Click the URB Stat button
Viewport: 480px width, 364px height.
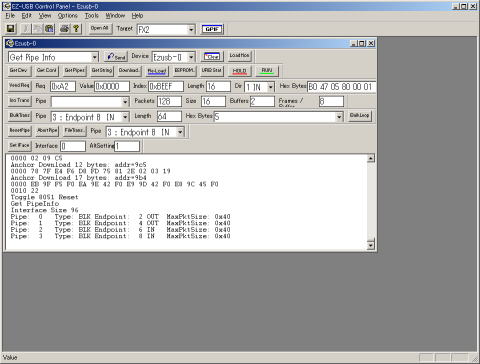tap(212, 71)
